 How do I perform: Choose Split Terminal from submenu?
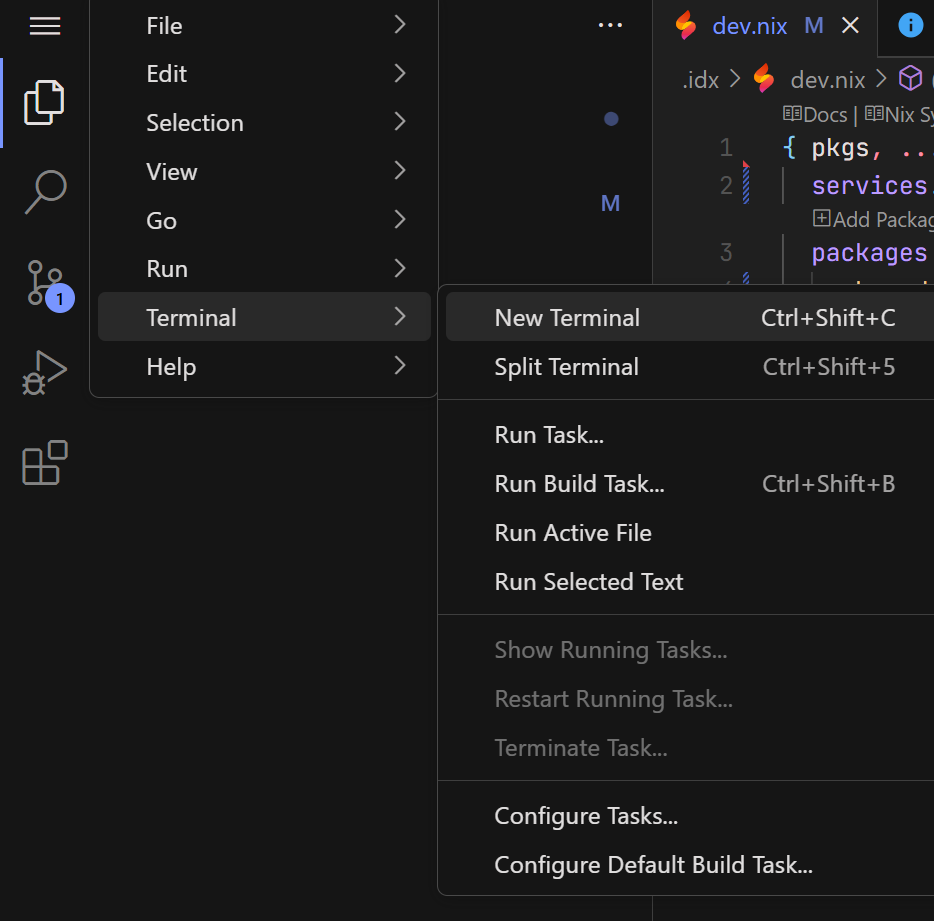(x=690, y=366)
